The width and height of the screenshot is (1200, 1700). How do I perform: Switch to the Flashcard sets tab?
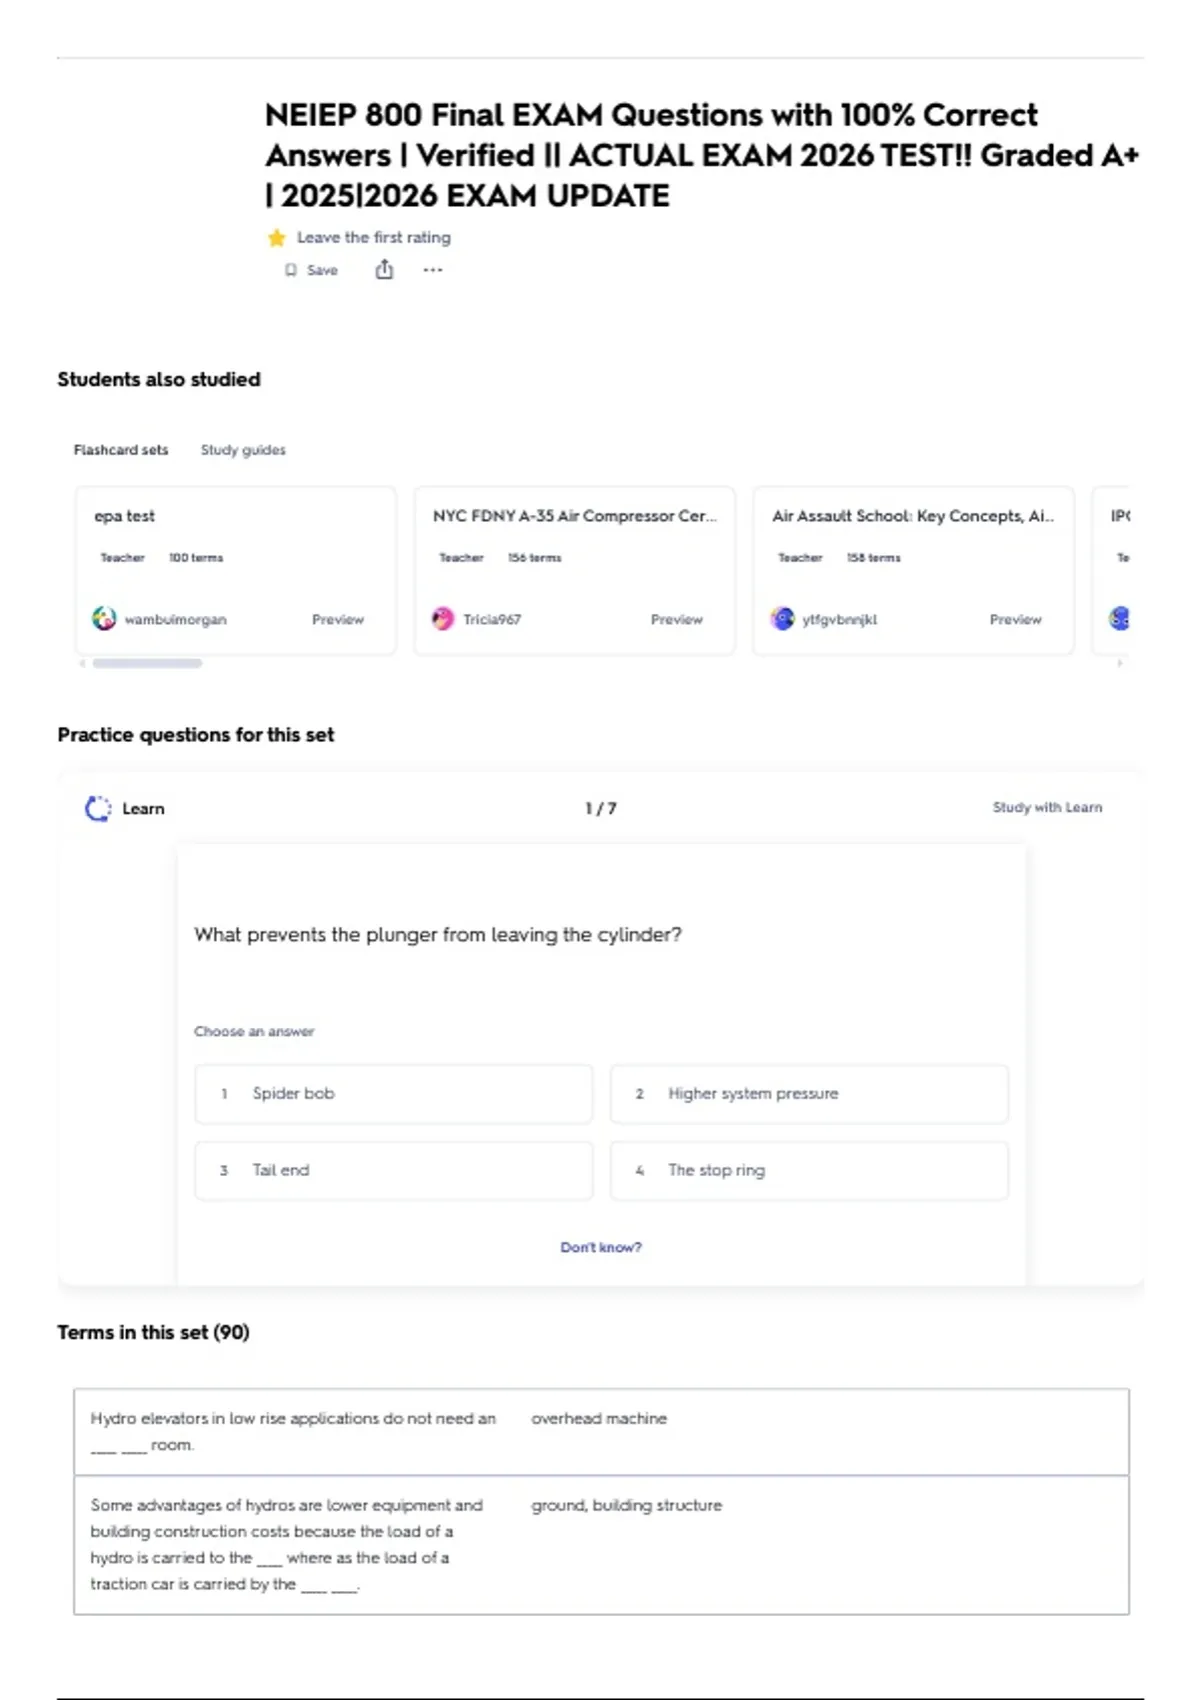(x=121, y=450)
